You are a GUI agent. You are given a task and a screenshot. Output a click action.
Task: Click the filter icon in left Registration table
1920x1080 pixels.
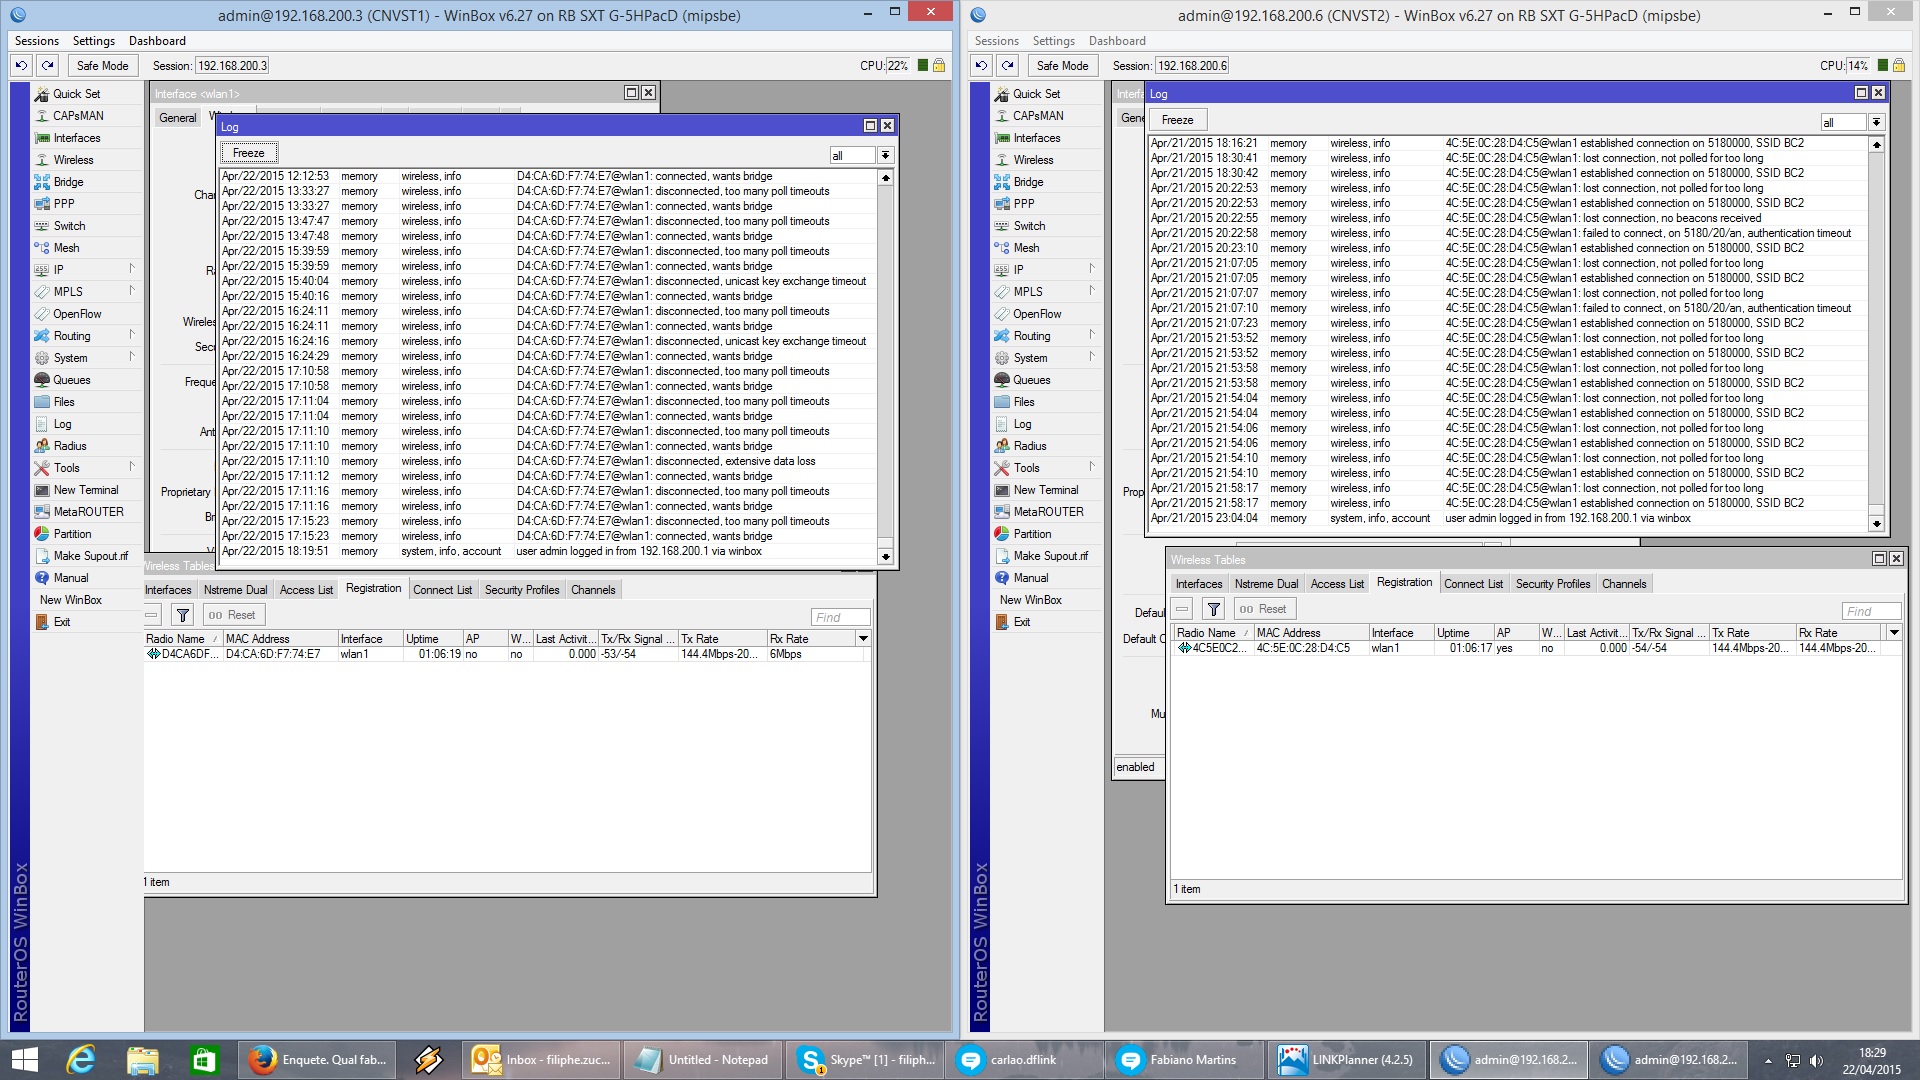(183, 615)
